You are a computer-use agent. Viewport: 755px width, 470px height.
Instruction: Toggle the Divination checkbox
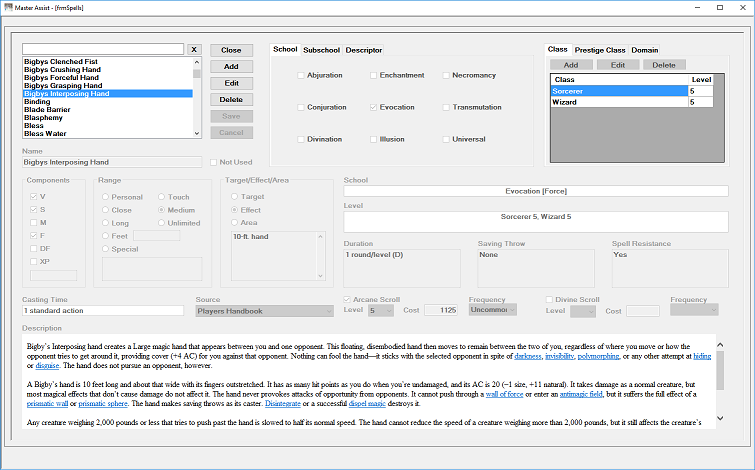click(x=301, y=139)
